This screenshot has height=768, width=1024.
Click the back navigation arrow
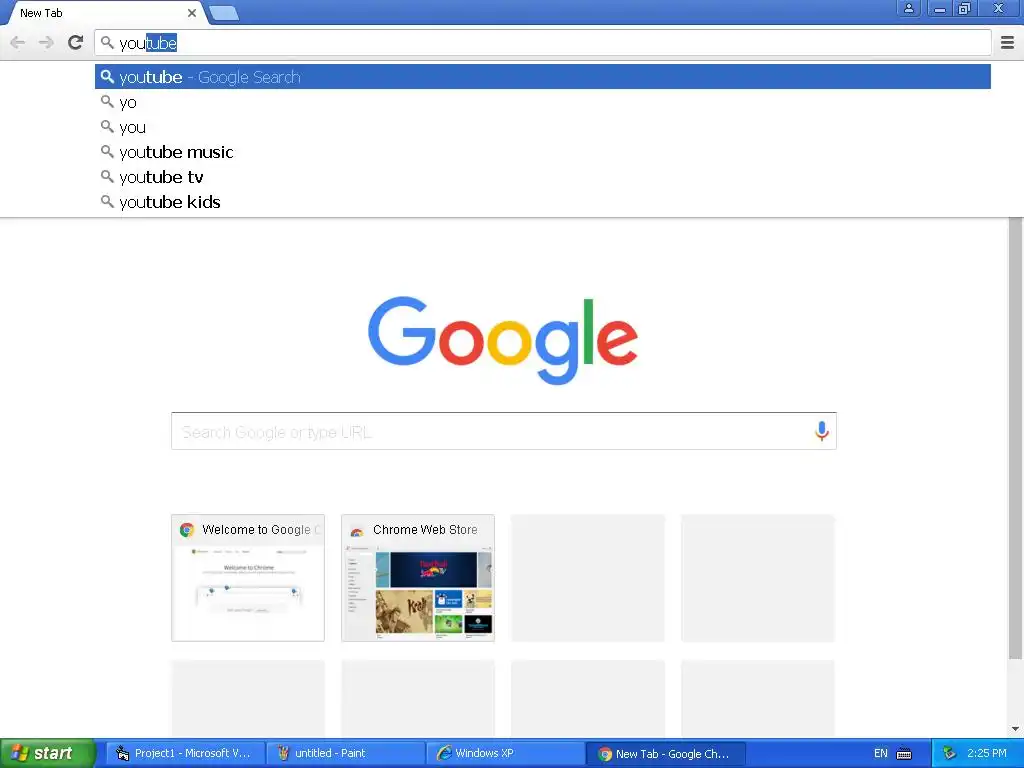point(18,43)
